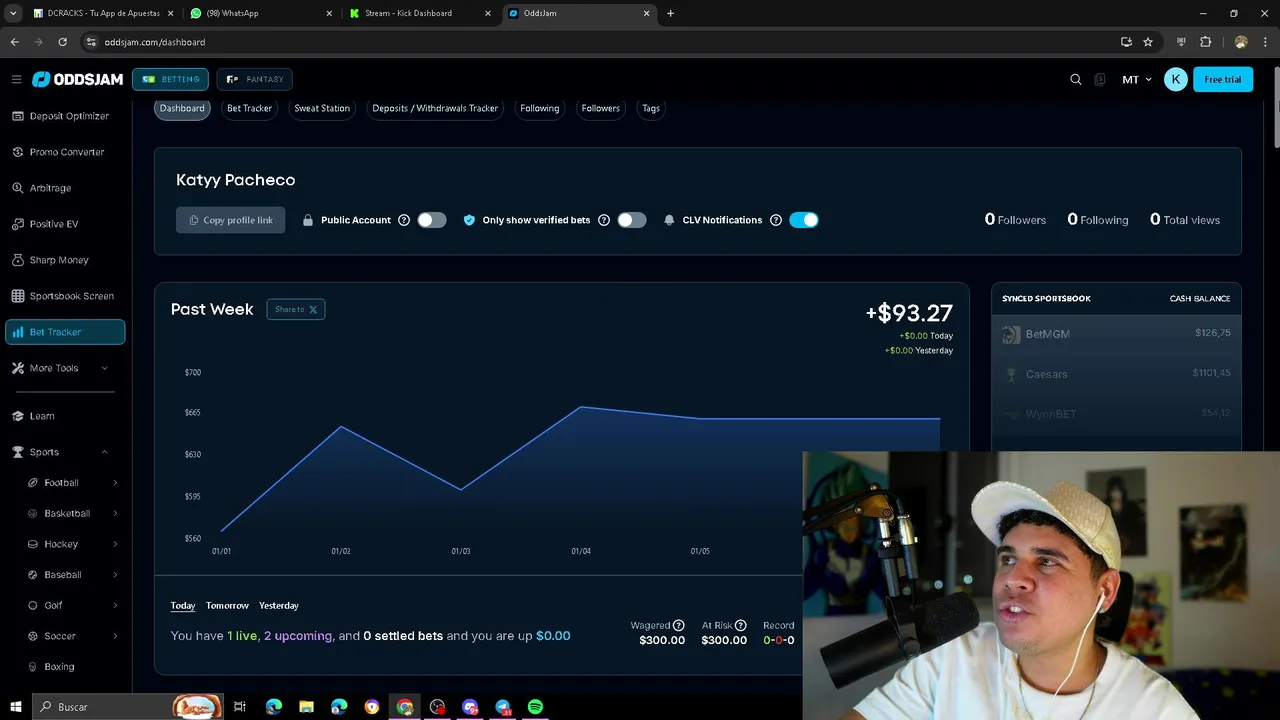Click Share to X button

296,309
